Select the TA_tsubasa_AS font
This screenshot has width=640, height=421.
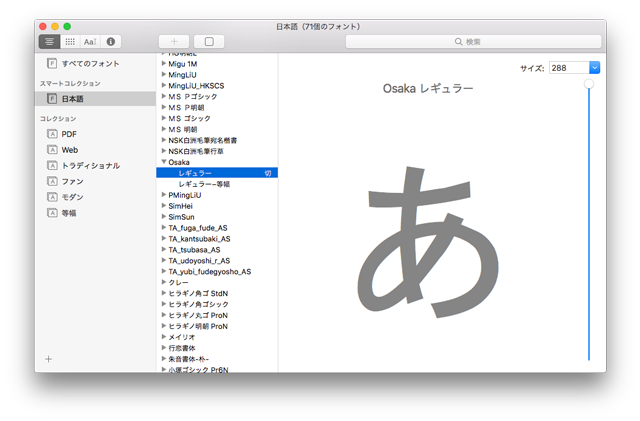point(194,250)
